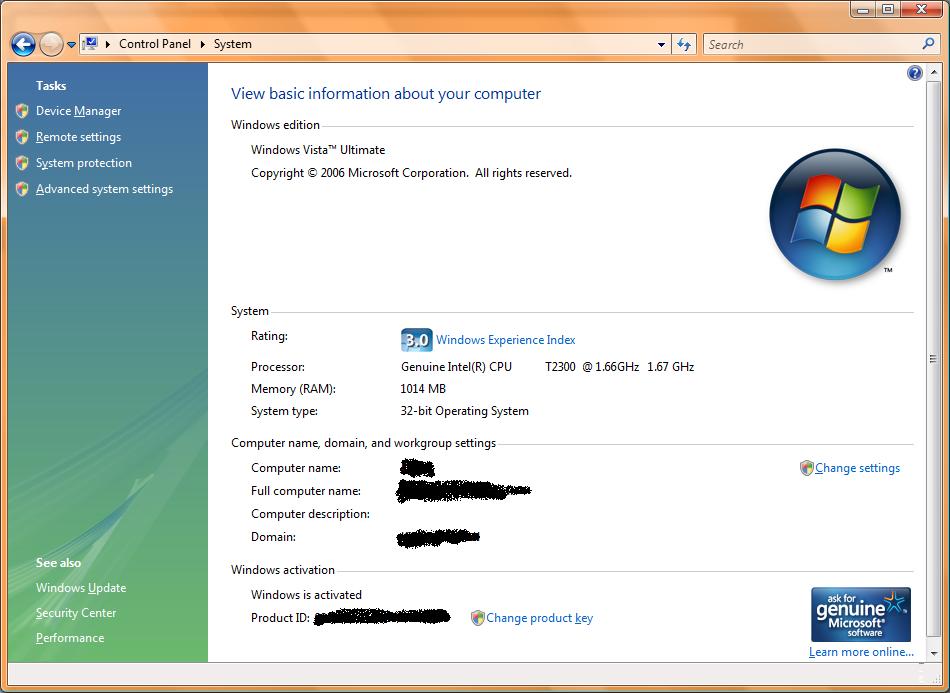The width and height of the screenshot is (950, 693).
Task: Click the vertical scrollbar up arrow
Action: click(933, 72)
